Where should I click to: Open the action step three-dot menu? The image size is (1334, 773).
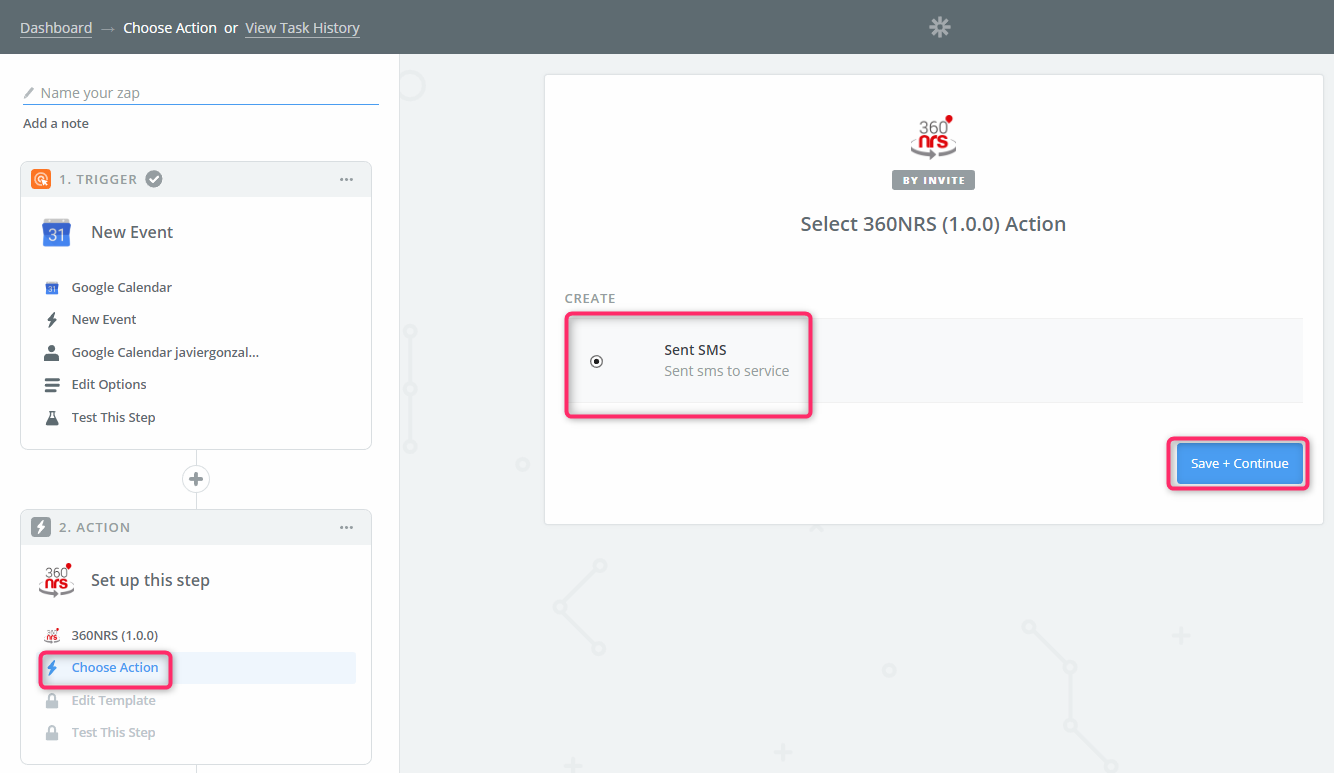tap(346, 527)
